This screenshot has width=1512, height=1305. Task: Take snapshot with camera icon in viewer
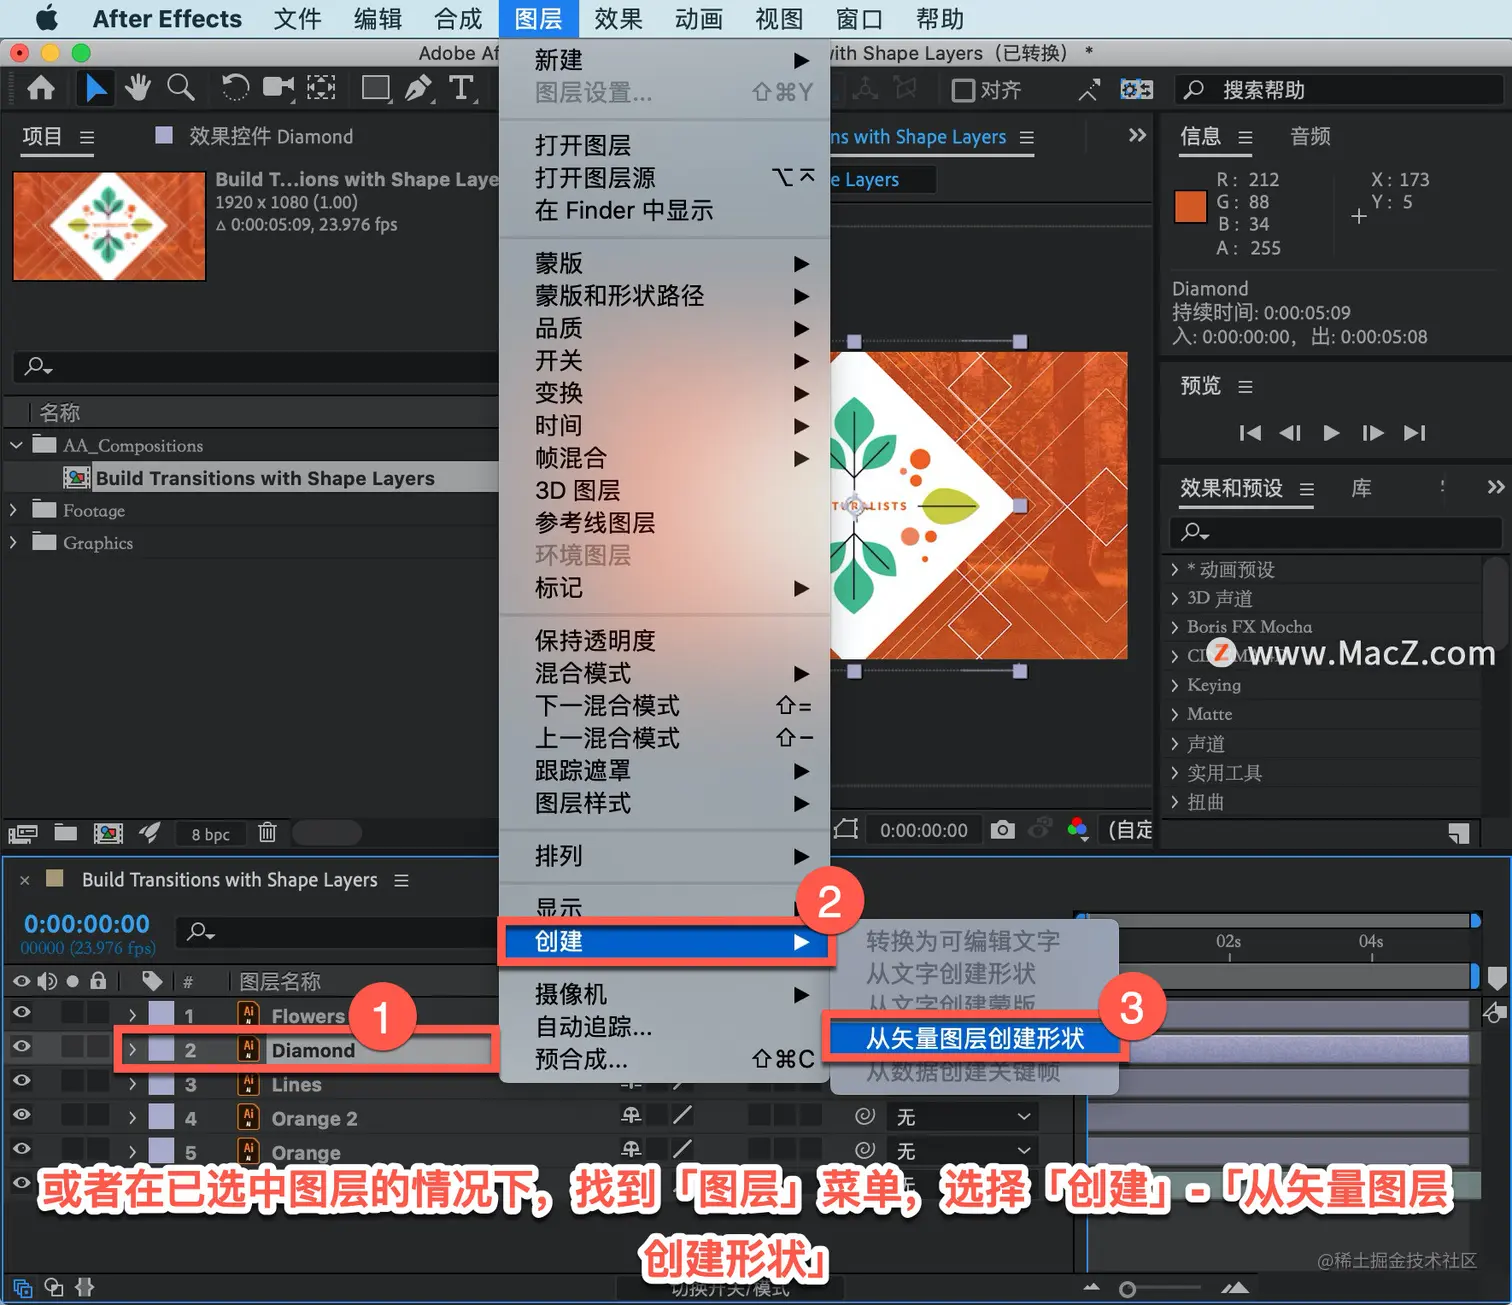1002,830
